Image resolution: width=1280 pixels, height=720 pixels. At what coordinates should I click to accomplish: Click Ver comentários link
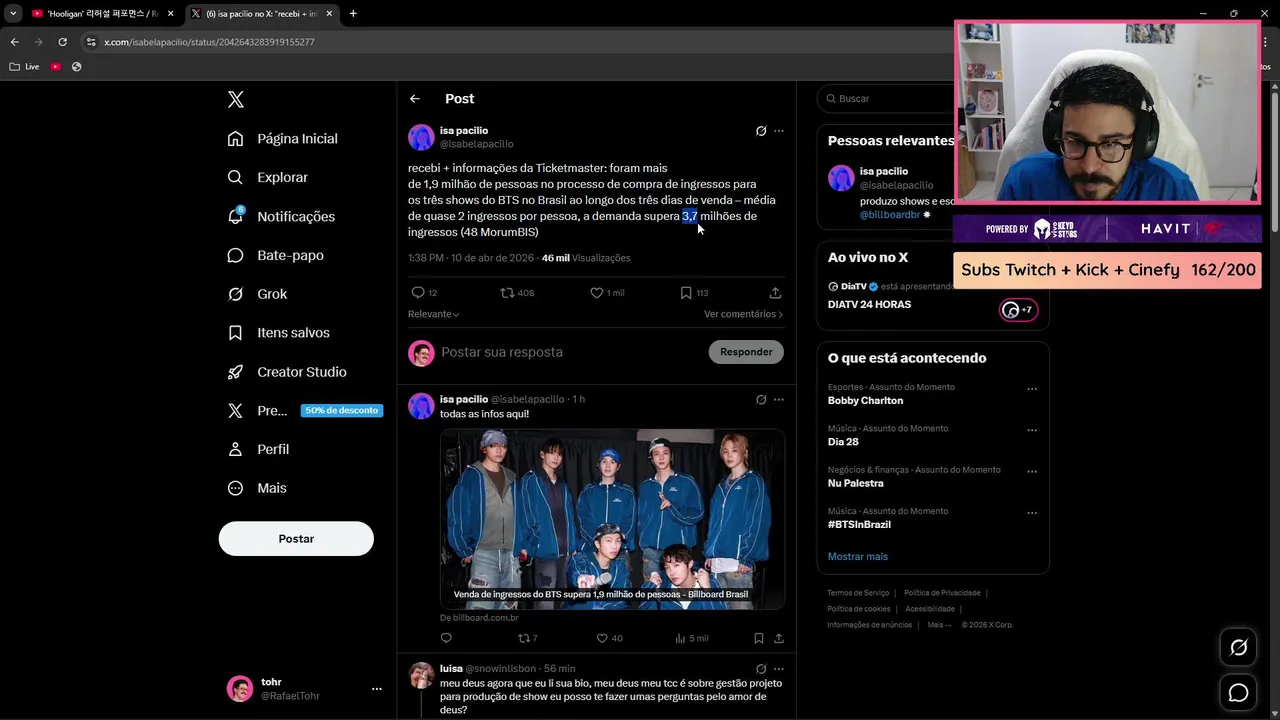pyautogui.click(x=743, y=314)
